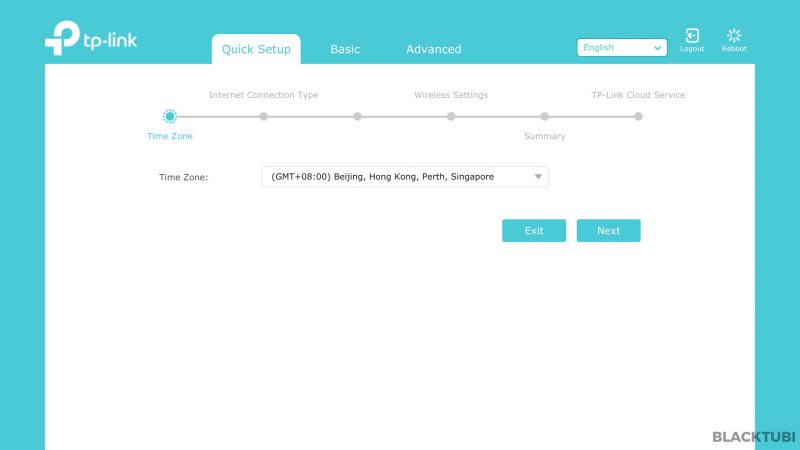
Task: Click the unlabeled step dot after Internet Connection Type
Action: click(357, 116)
